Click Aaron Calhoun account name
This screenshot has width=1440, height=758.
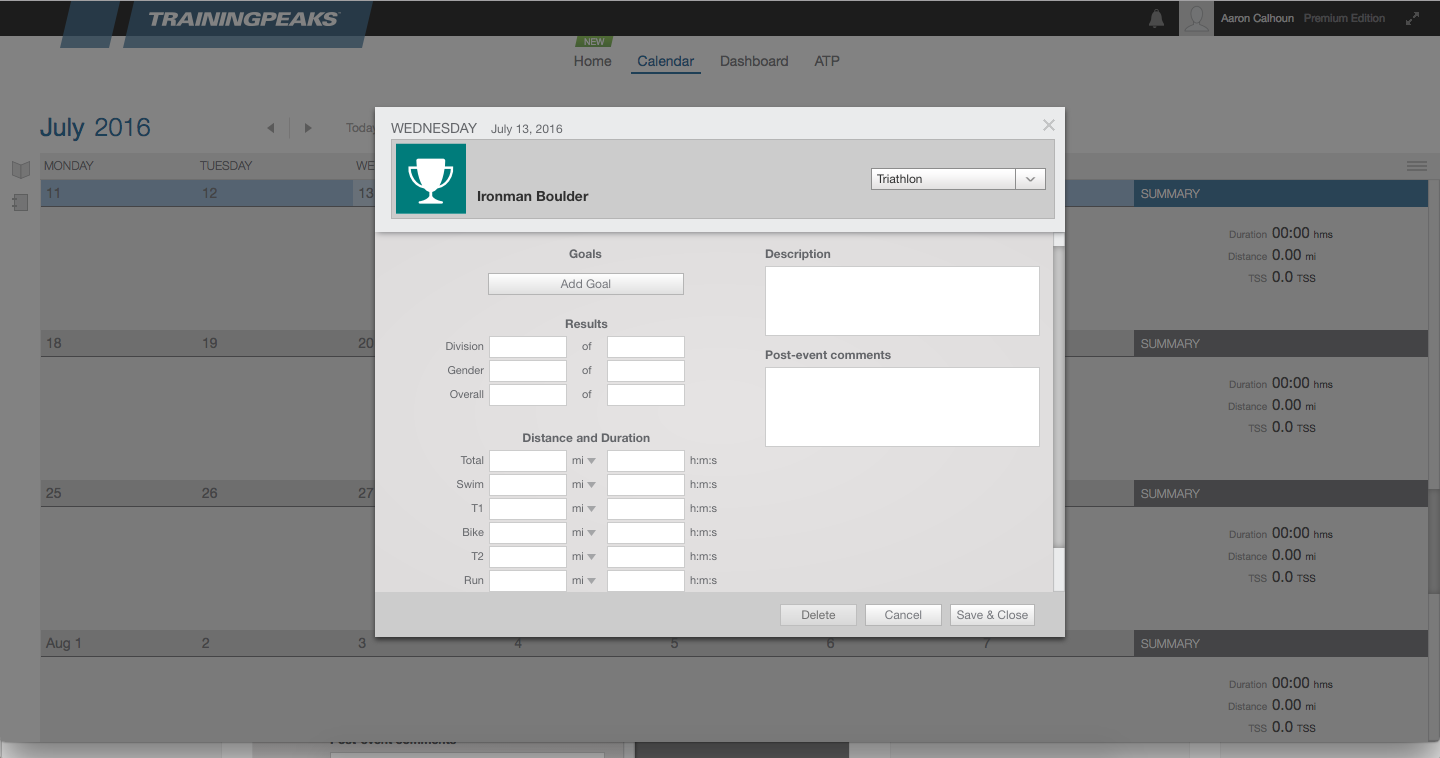tap(1257, 18)
